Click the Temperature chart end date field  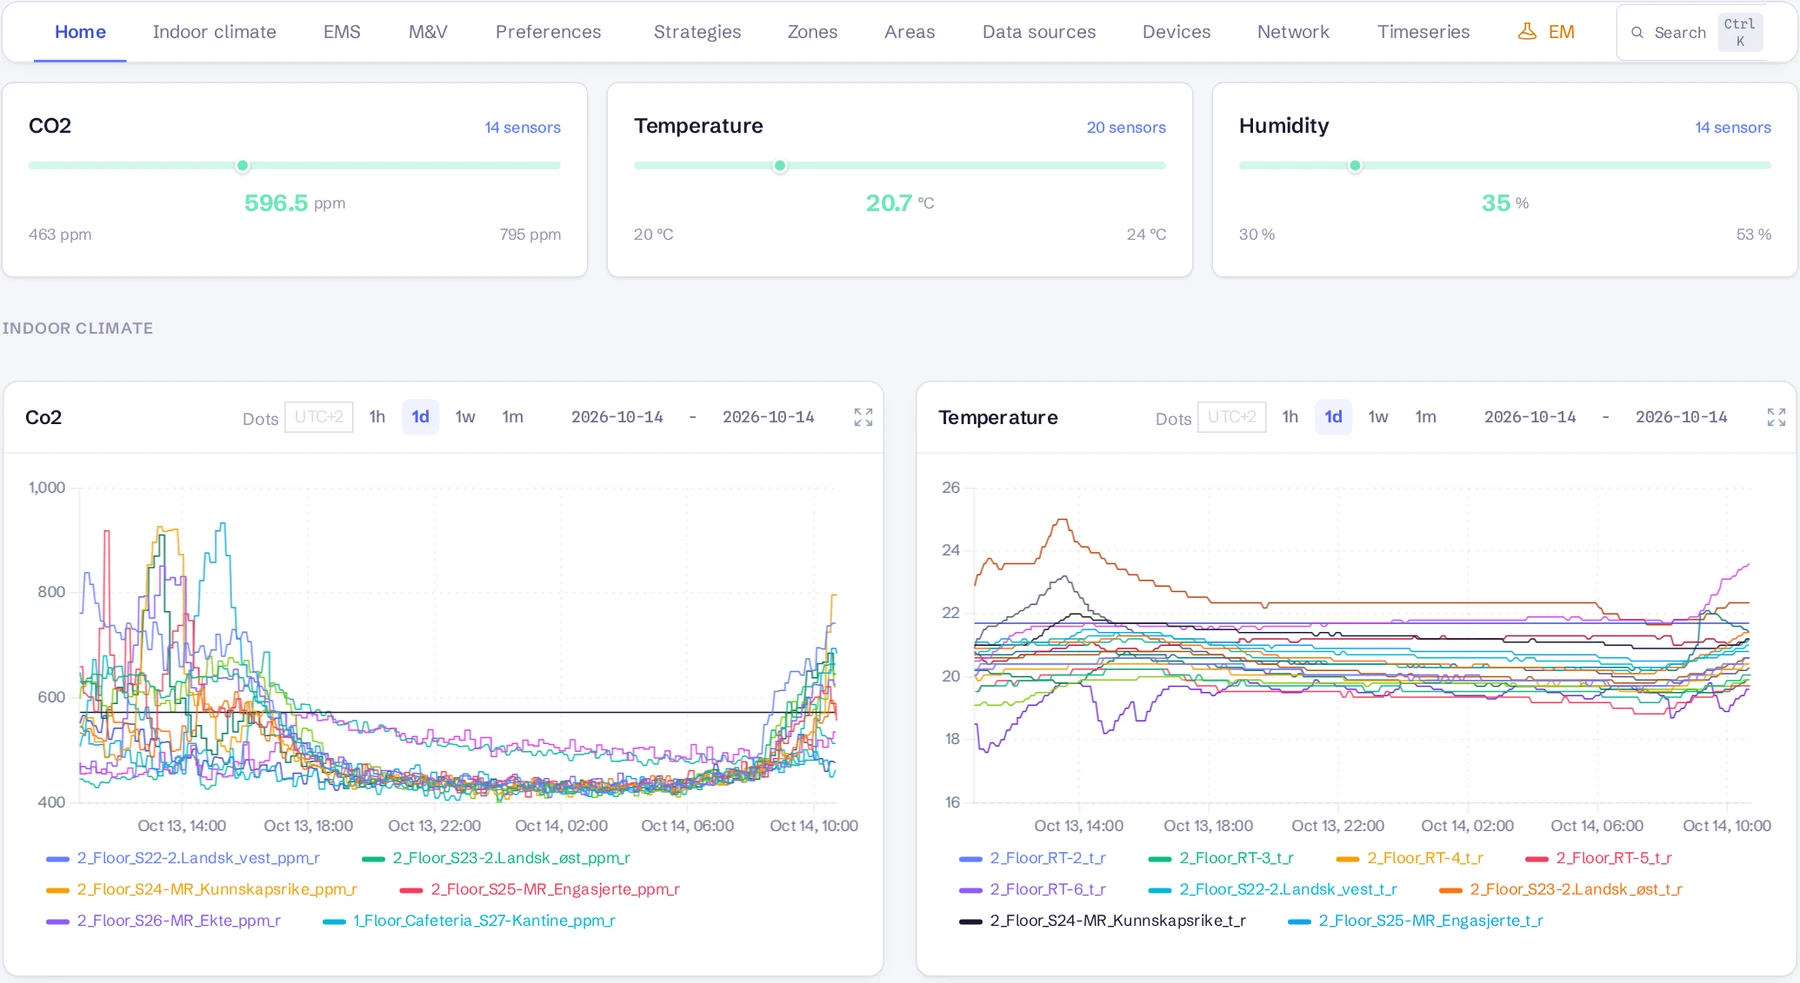(x=1681, y=417)
